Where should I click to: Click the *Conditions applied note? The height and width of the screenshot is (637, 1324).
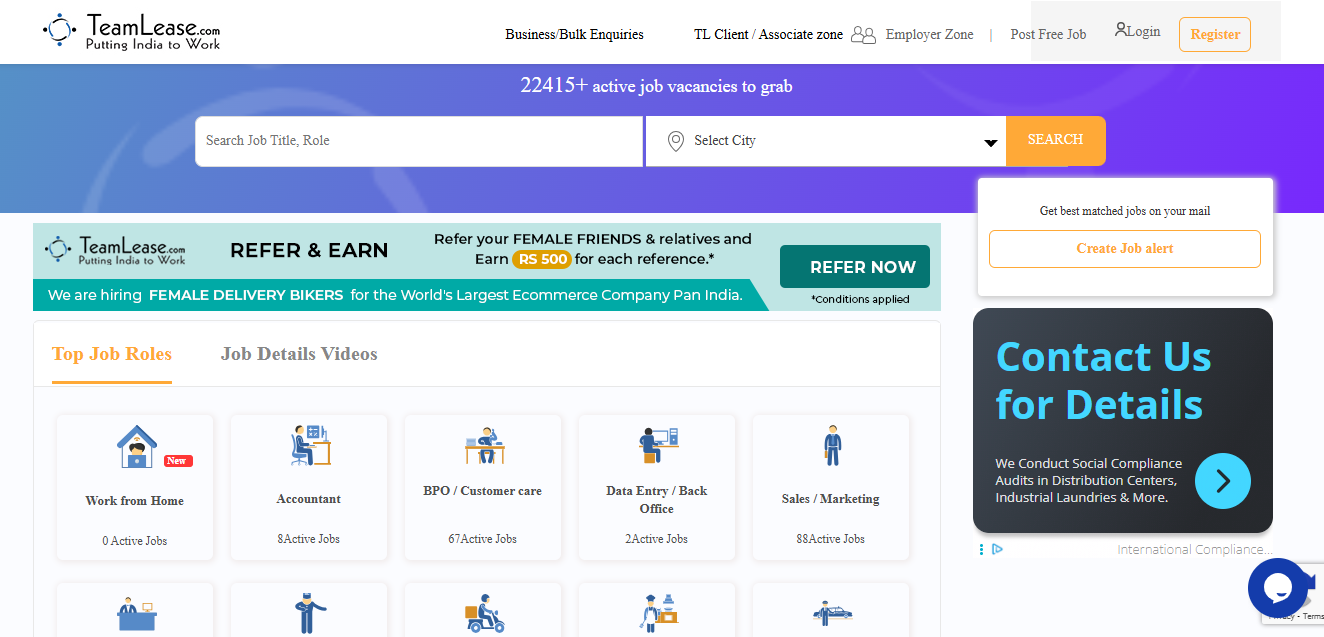pyautogui.click(x=860, y=299)
